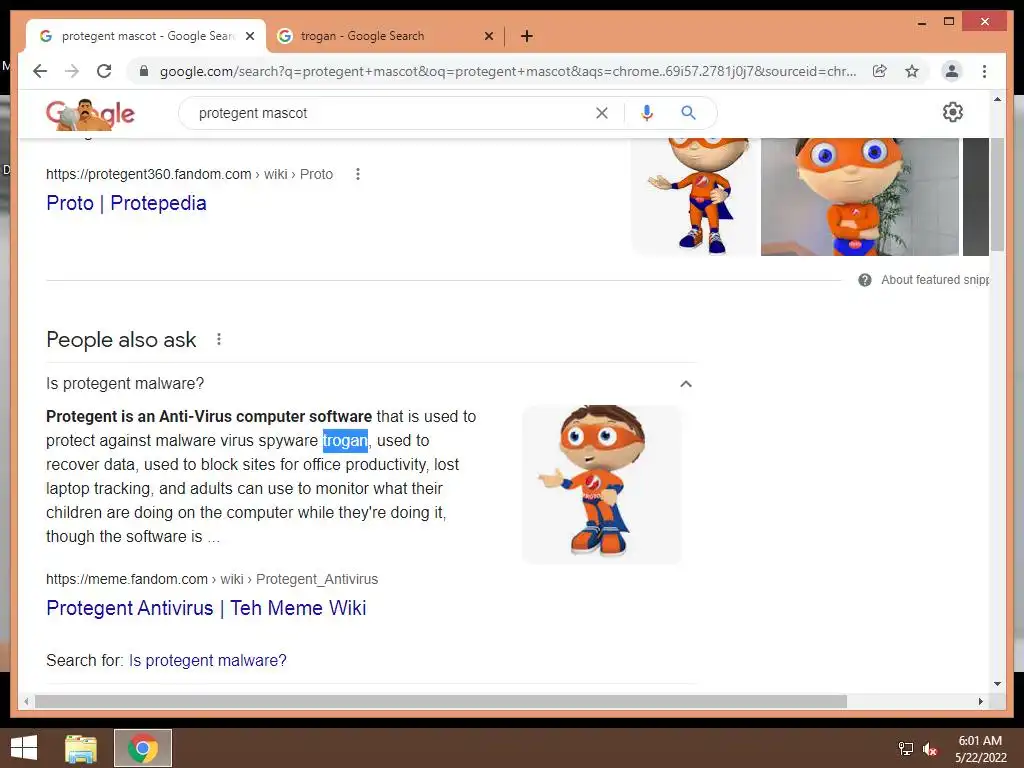Click the protegent360.fandom.com URL breadcrumb
The height and width of the screenshot is (768, 1024).
(x=189, y=174)
